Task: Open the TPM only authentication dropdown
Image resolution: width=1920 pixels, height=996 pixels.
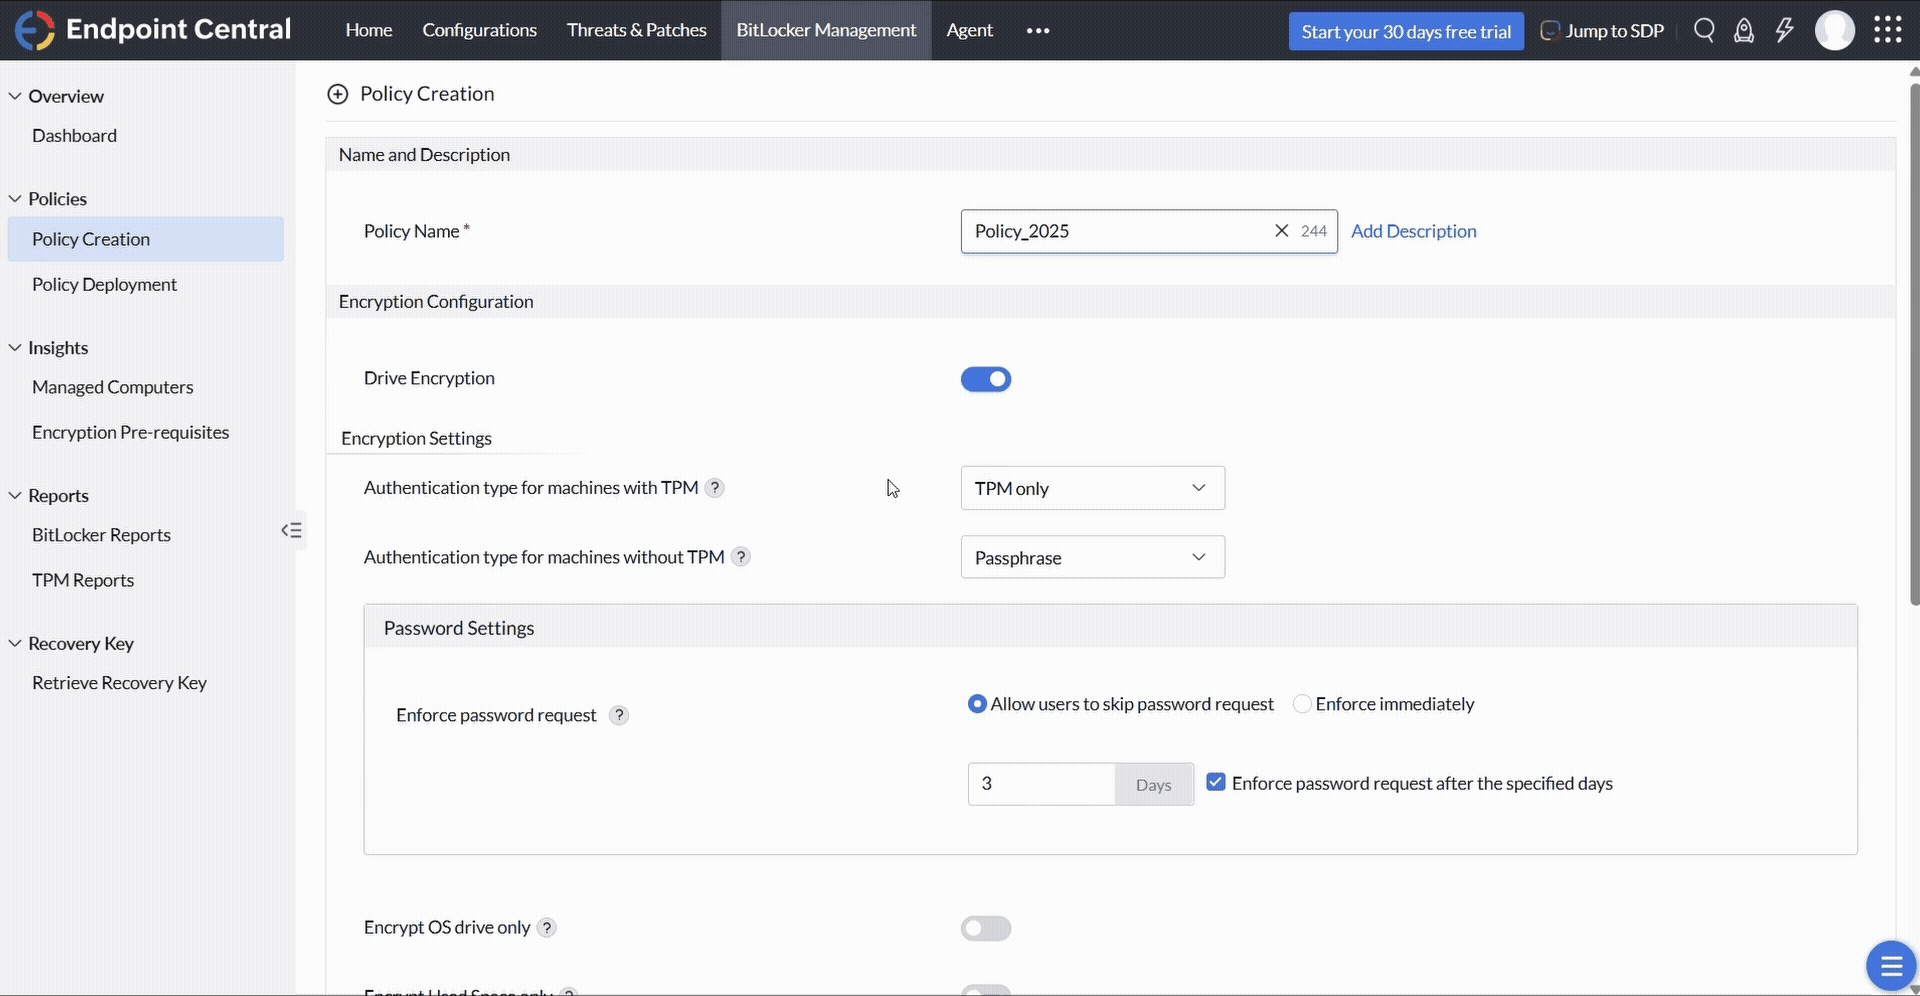Action: [x=1092, y=488]
